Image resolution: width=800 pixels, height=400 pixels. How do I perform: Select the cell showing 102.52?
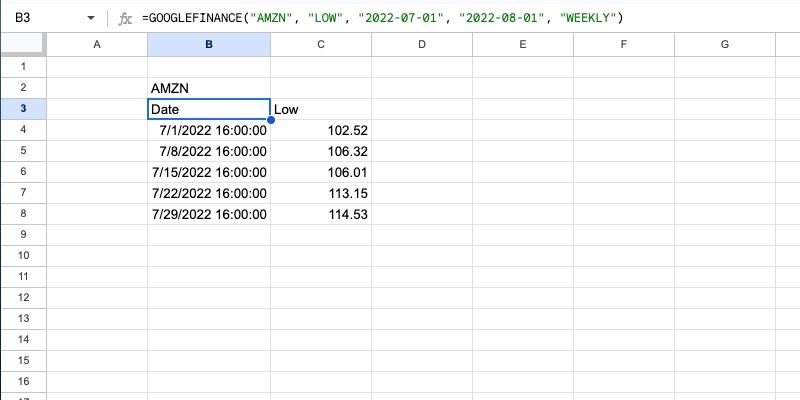point(320,130)
